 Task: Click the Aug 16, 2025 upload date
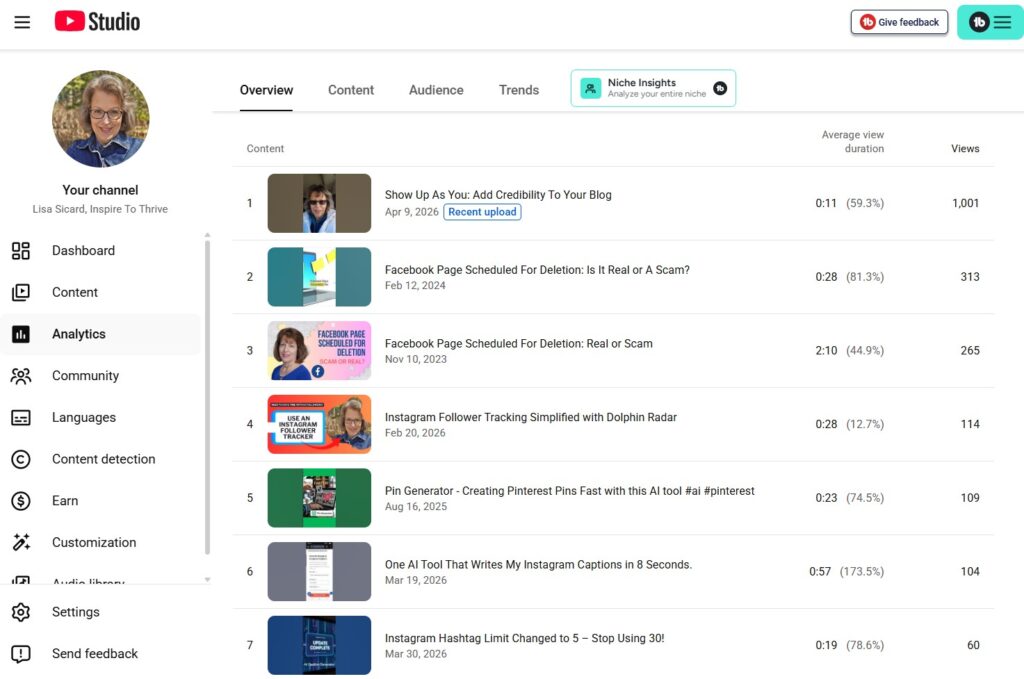tap(416, 507)
